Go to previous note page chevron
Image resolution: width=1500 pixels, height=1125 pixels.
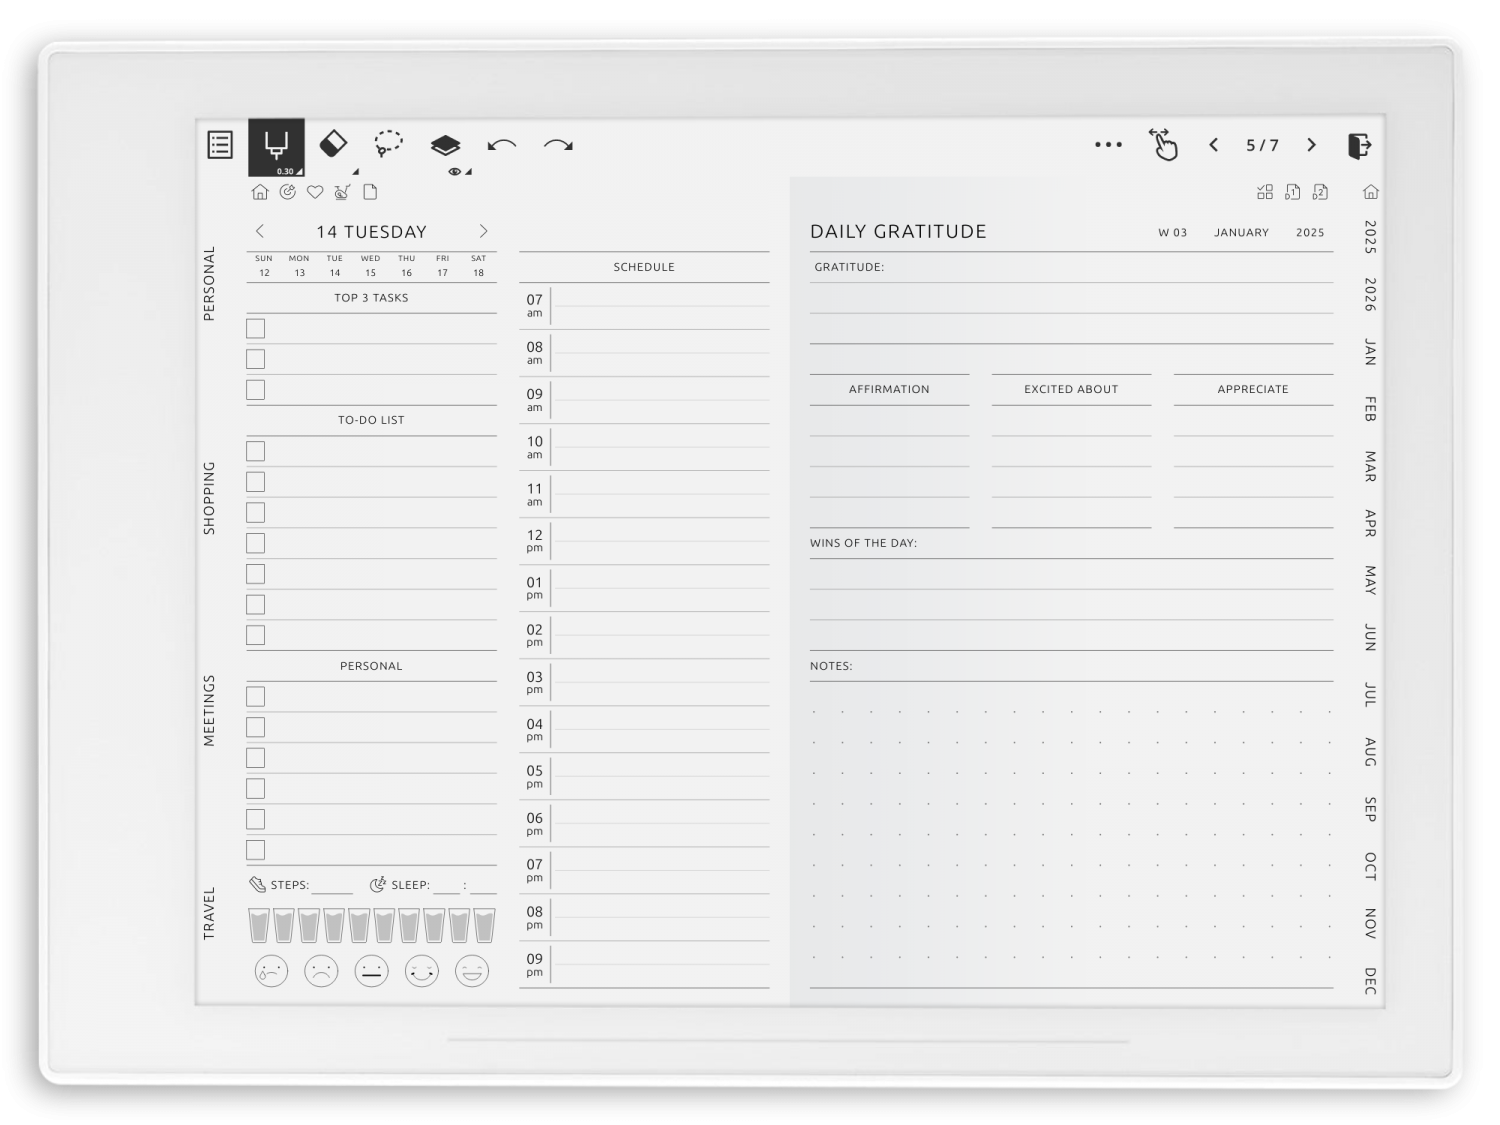click(x=1213, y=145)
